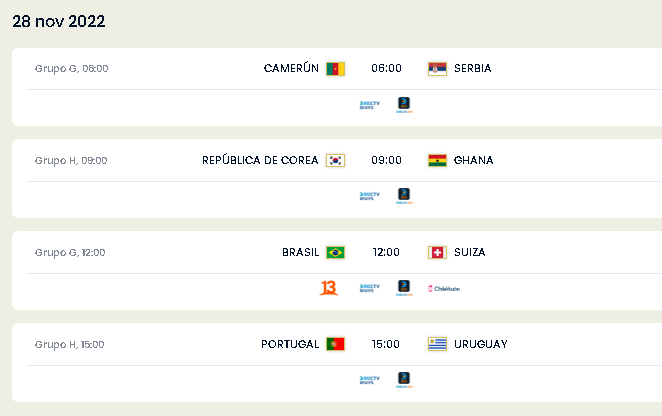
Task: Click the Ghana flag icon
Action: 437,160
